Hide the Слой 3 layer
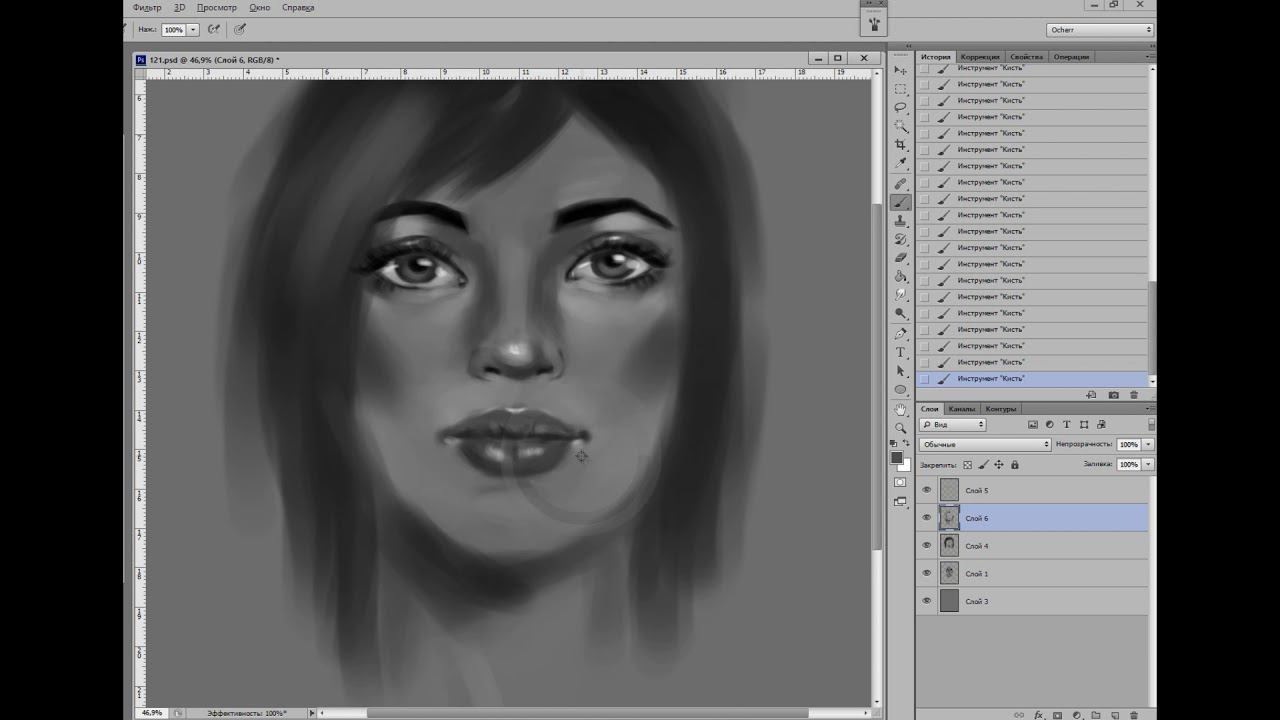This screenshot has width=1280, height=720. point(926,601)
